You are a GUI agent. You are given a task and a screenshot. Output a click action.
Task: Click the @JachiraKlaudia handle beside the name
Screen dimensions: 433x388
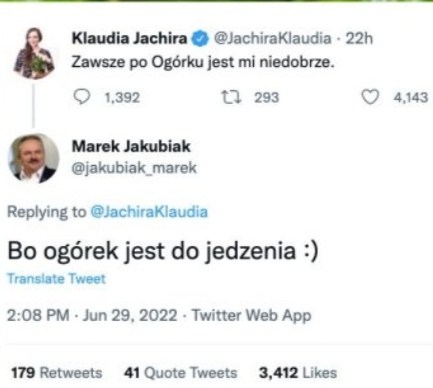[x=272, y=38]
